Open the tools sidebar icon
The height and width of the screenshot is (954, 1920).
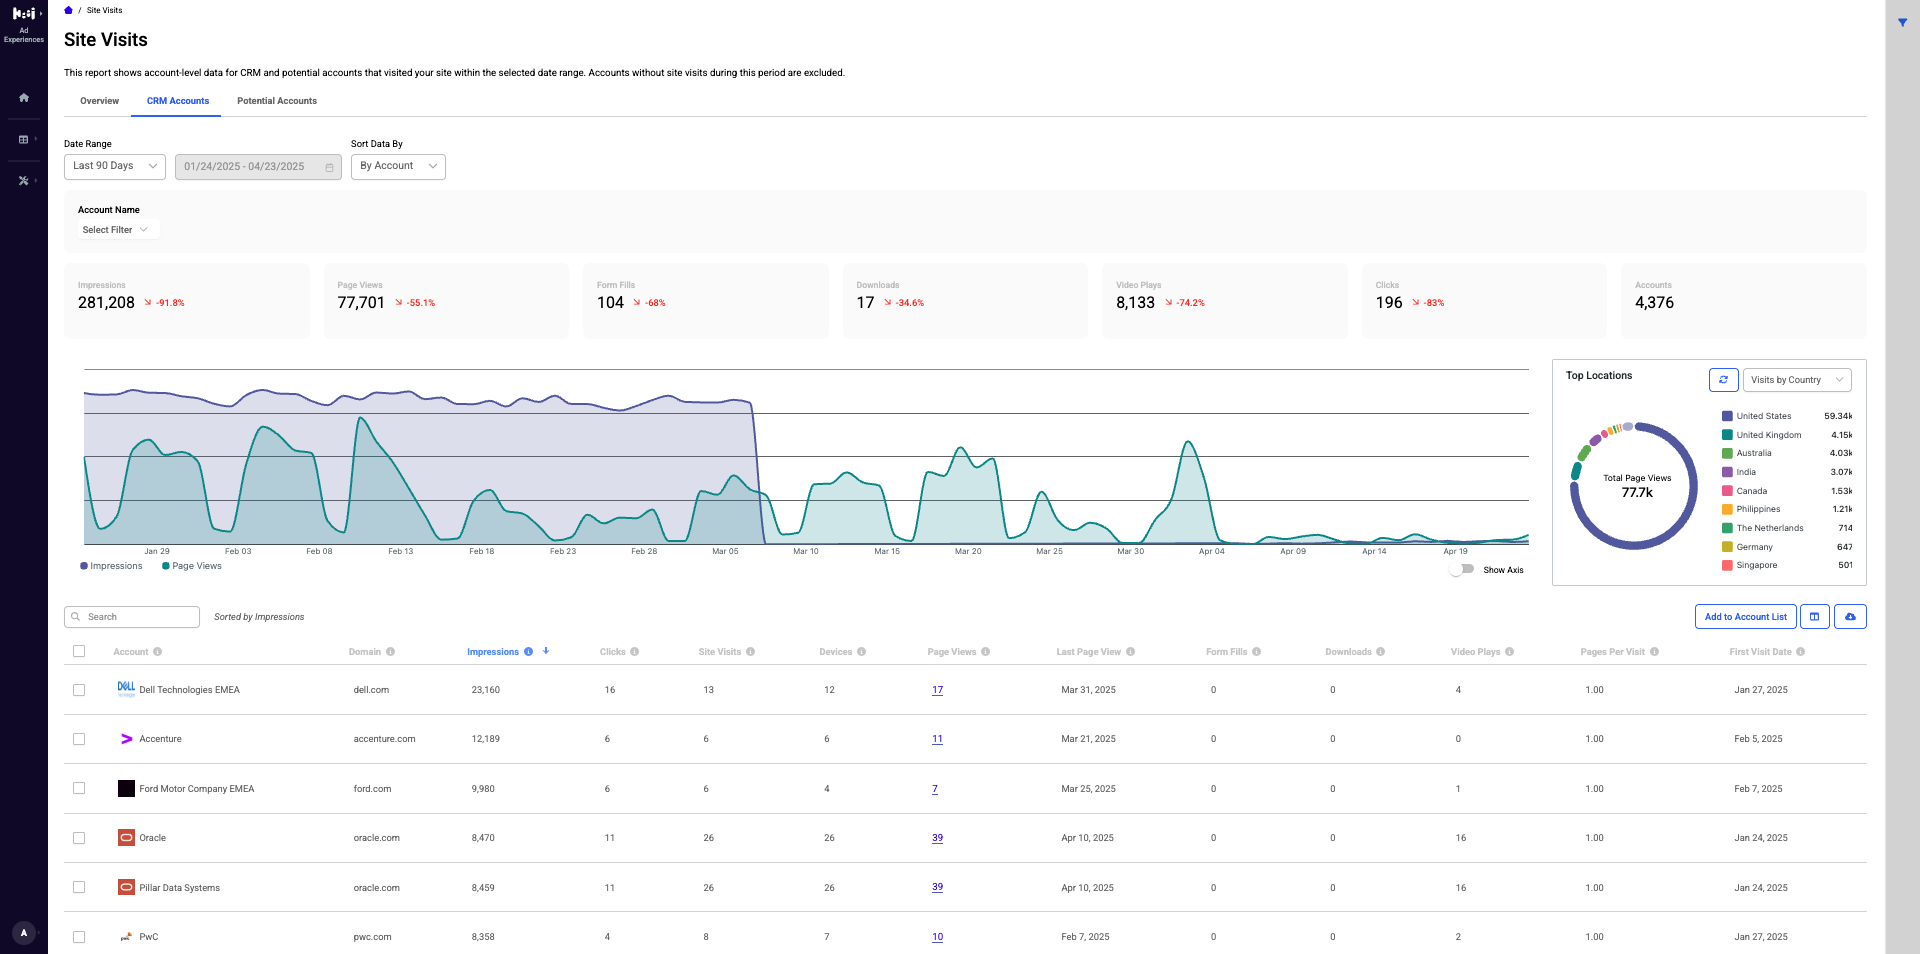point(23,181)
